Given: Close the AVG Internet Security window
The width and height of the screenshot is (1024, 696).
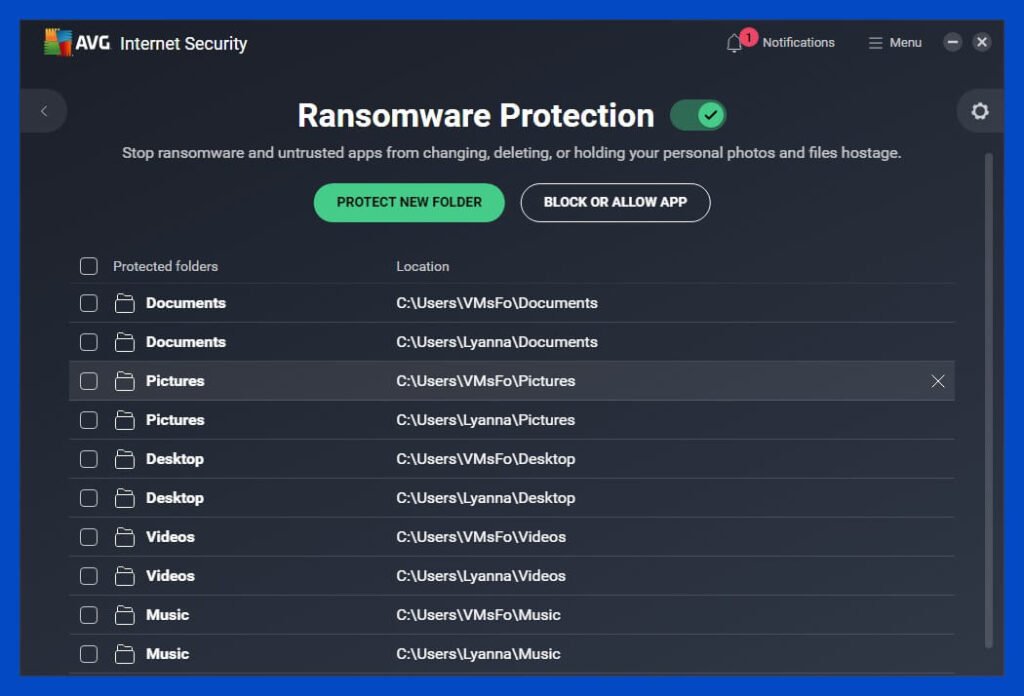Looking at the screenshot, I should click(x=982, y=42).
